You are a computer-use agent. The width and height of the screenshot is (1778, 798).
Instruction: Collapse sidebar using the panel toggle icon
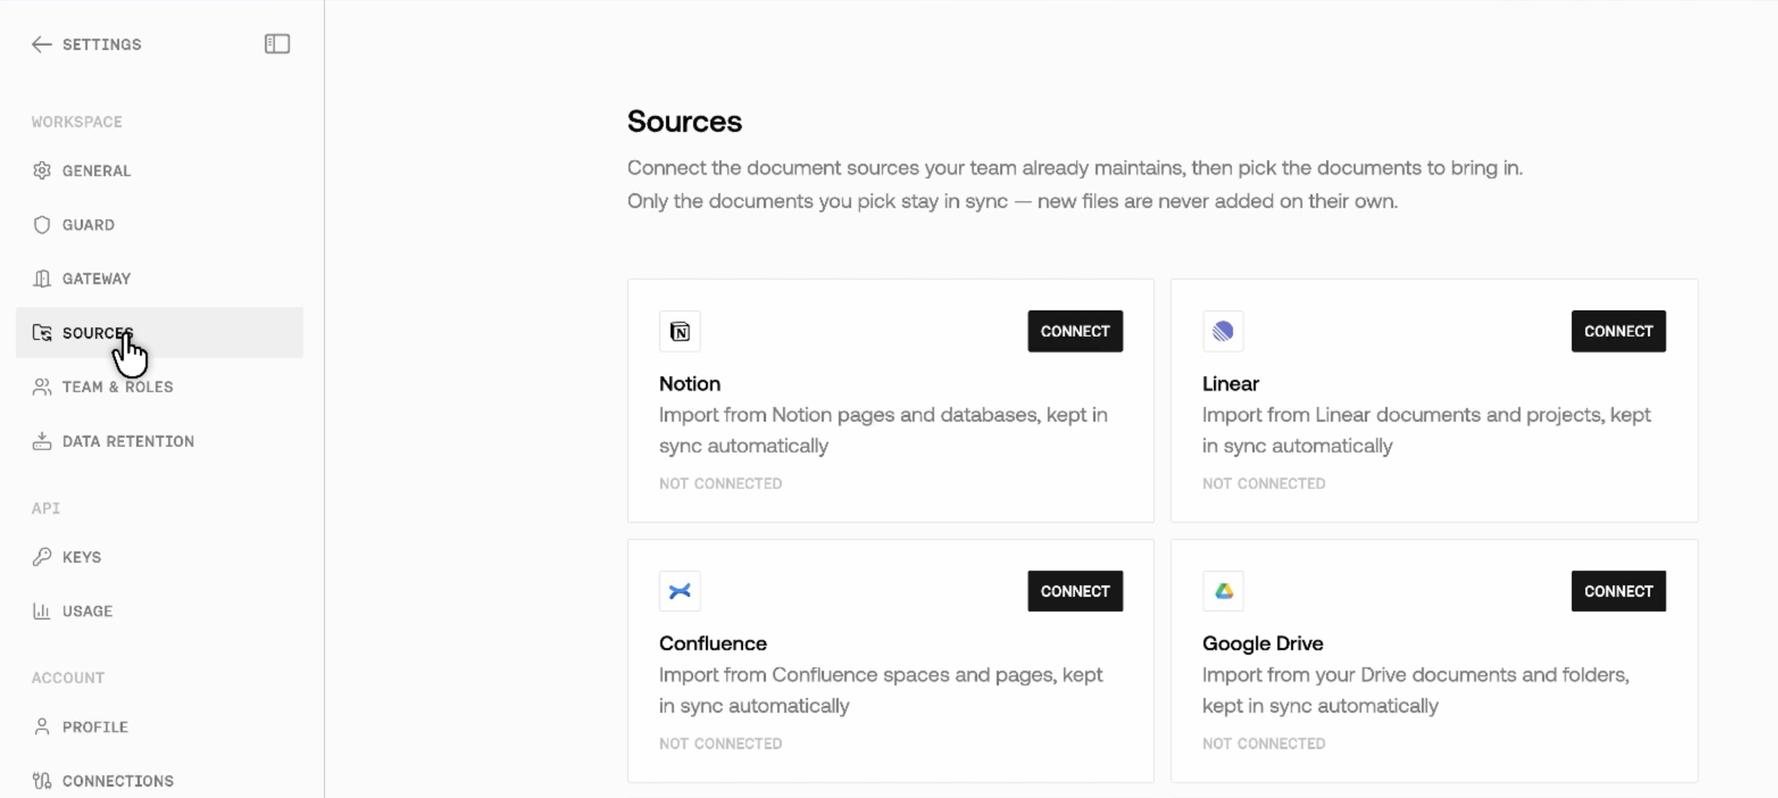click(277, 44)
